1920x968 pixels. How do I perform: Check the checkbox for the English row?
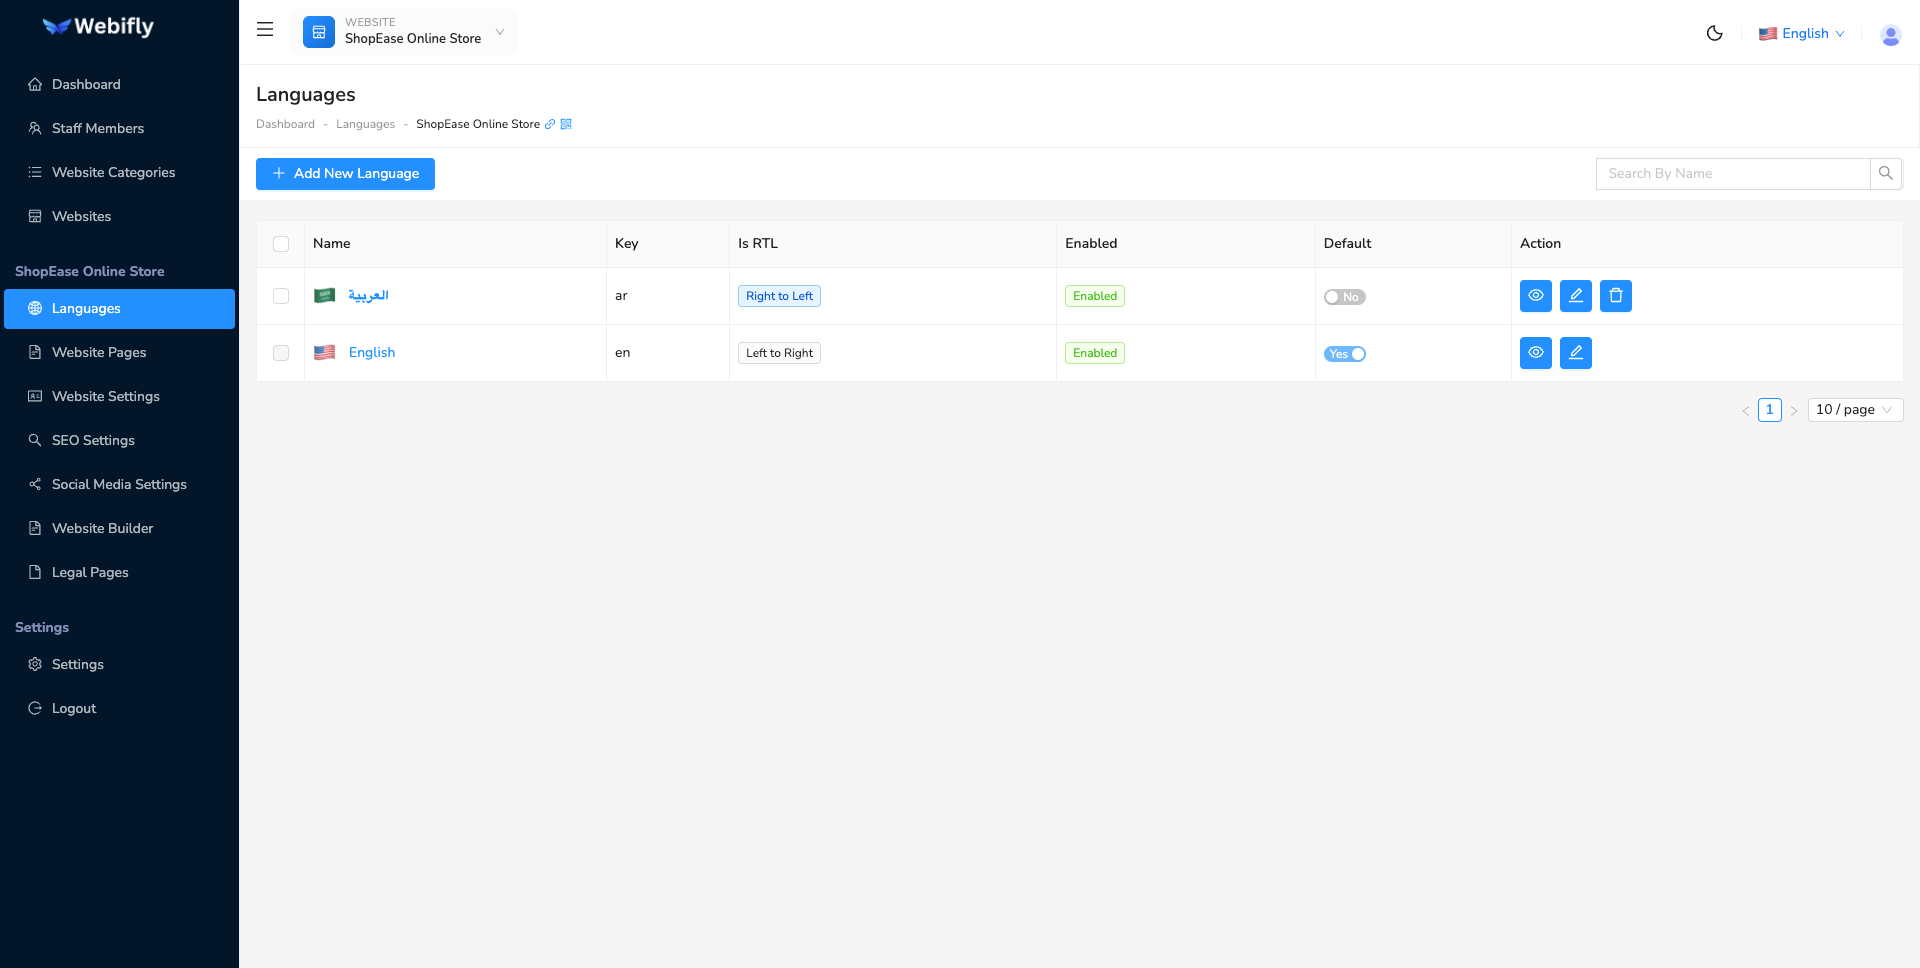tap(281, 353)
